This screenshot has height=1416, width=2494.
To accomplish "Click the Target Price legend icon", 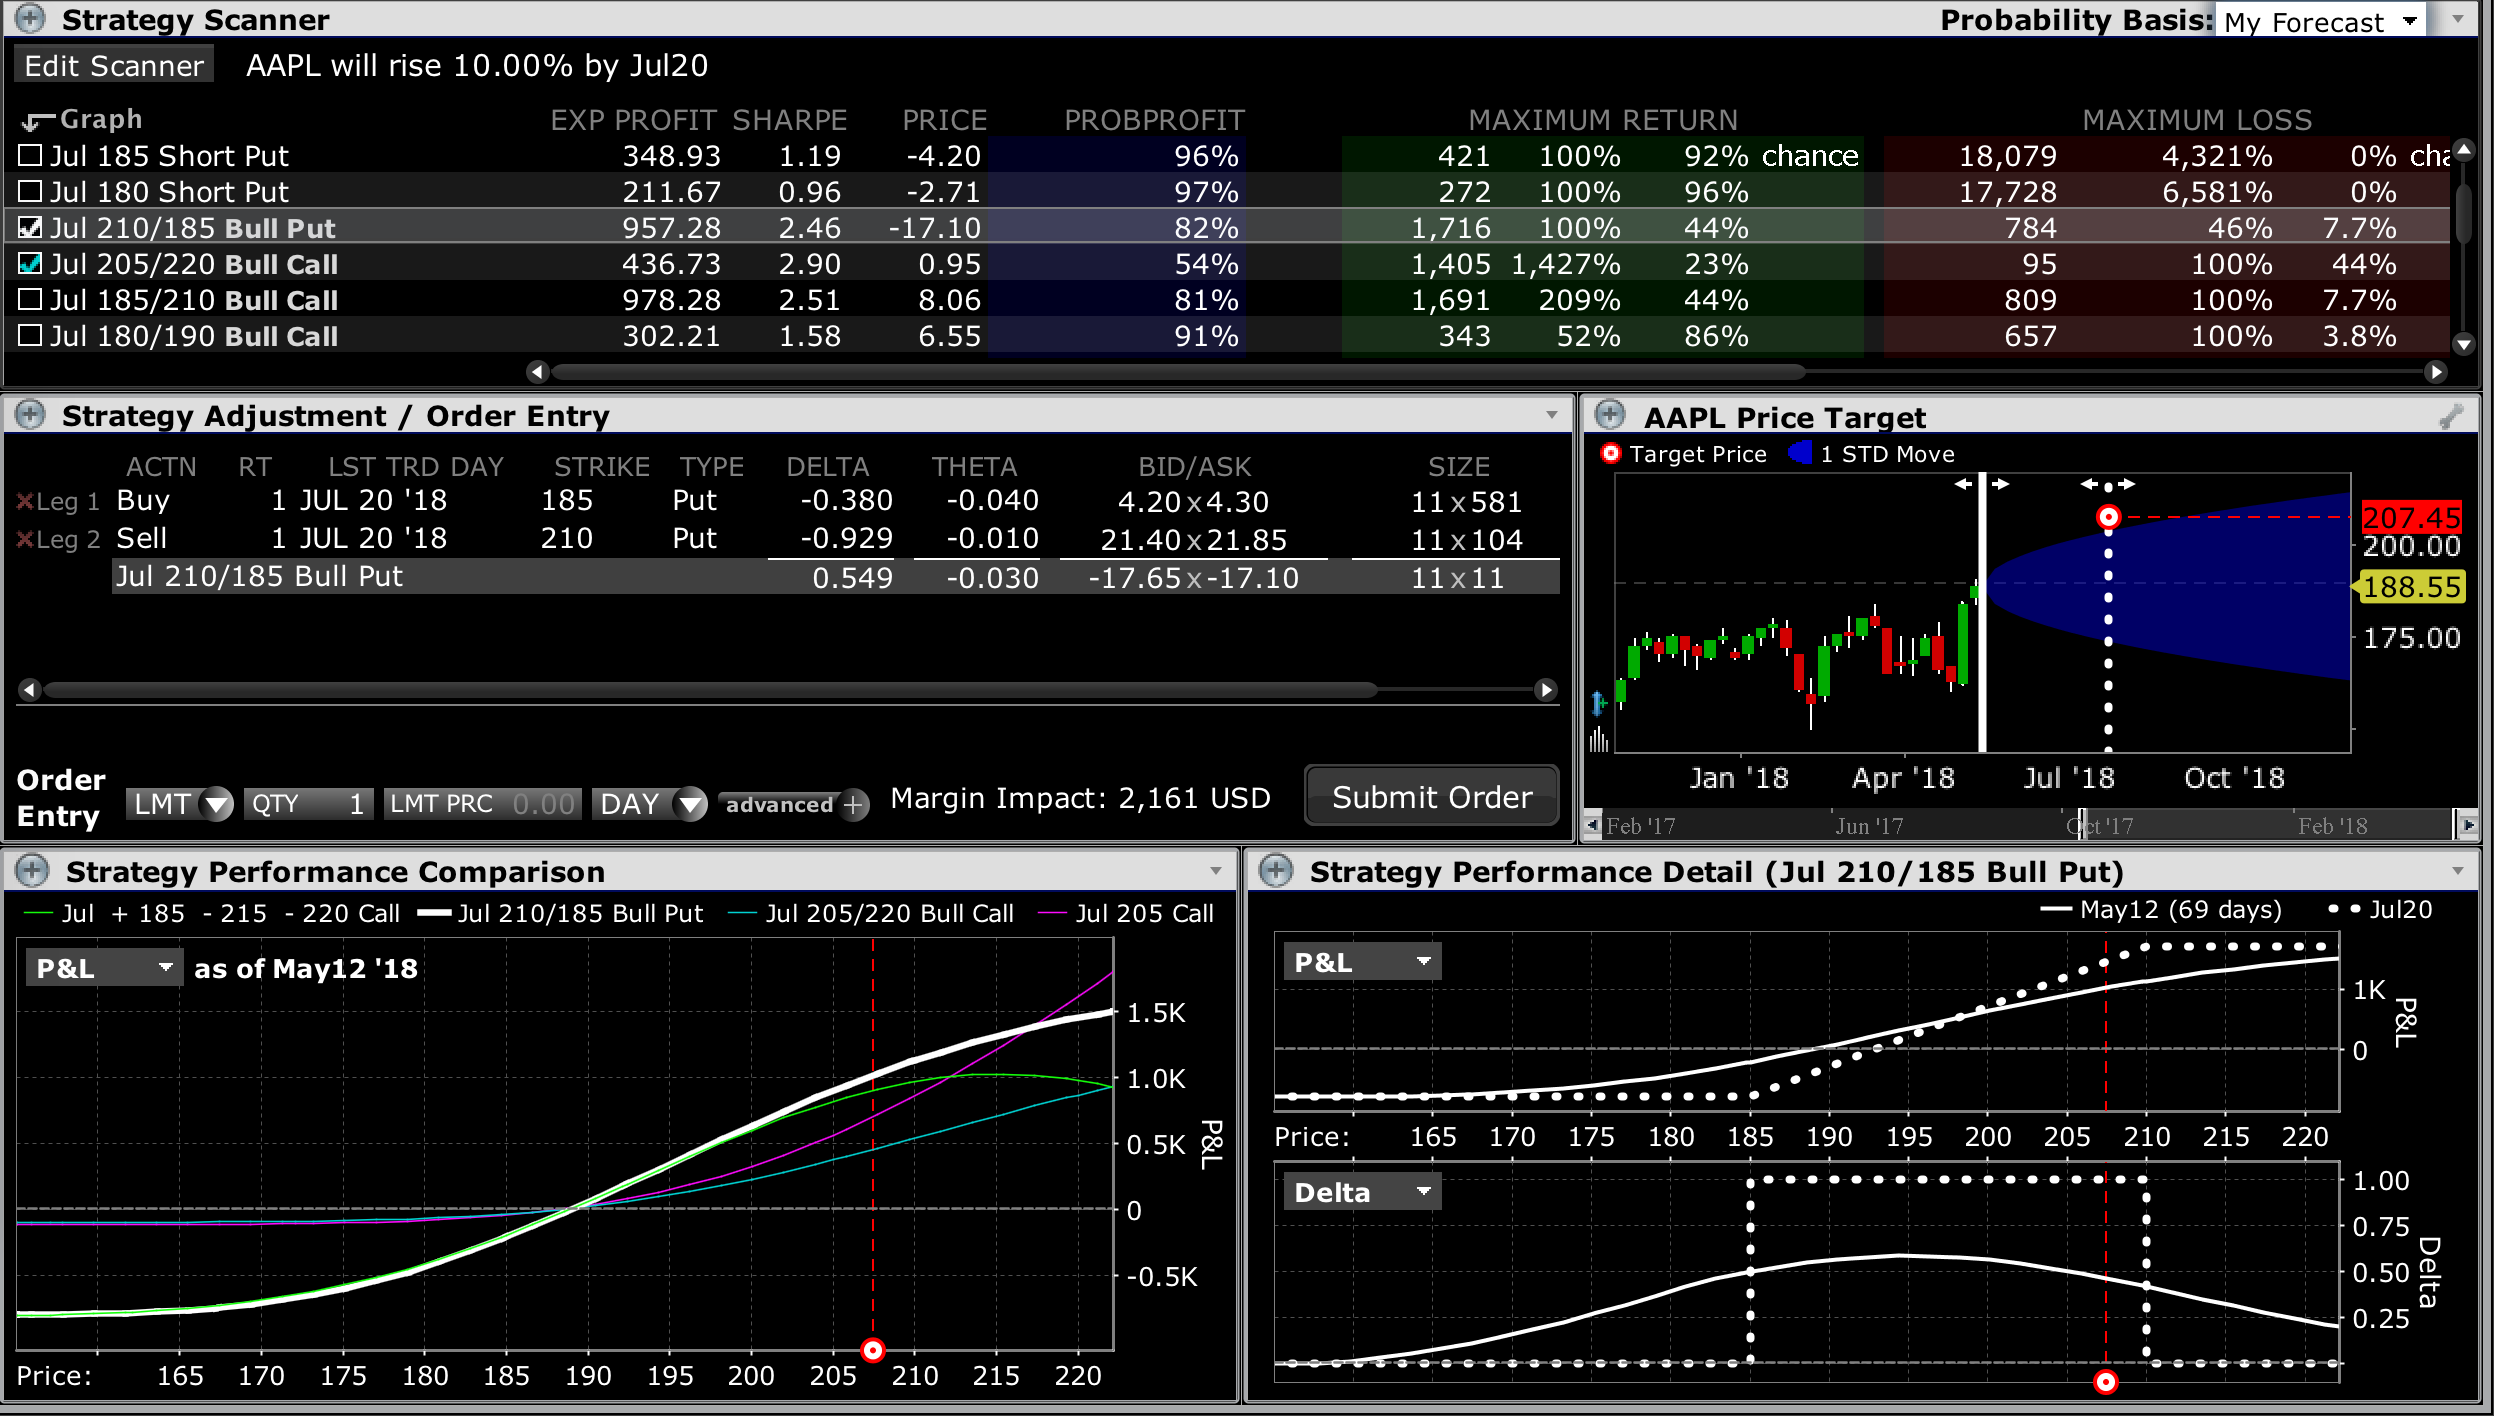I will coord(1610,454).
